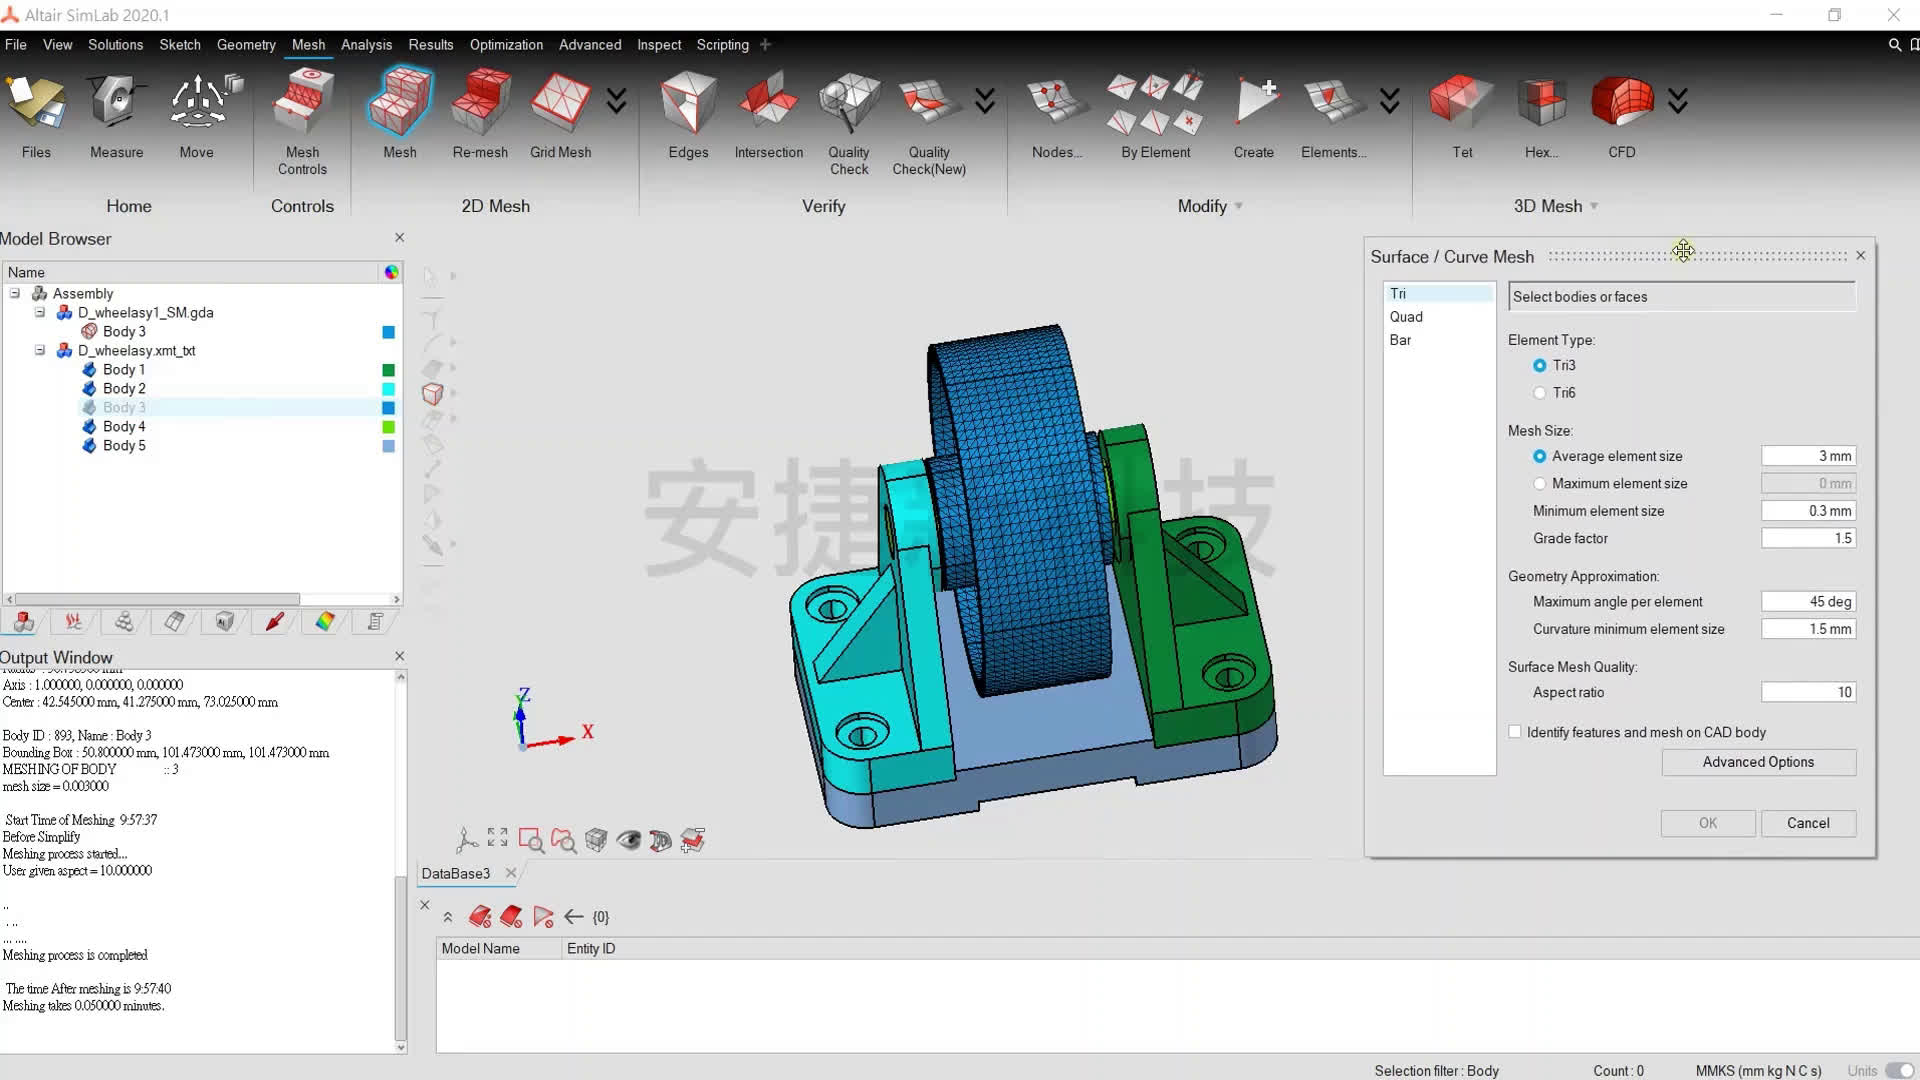Expand more 2D Mesh tools chevron

click(617, 101)
